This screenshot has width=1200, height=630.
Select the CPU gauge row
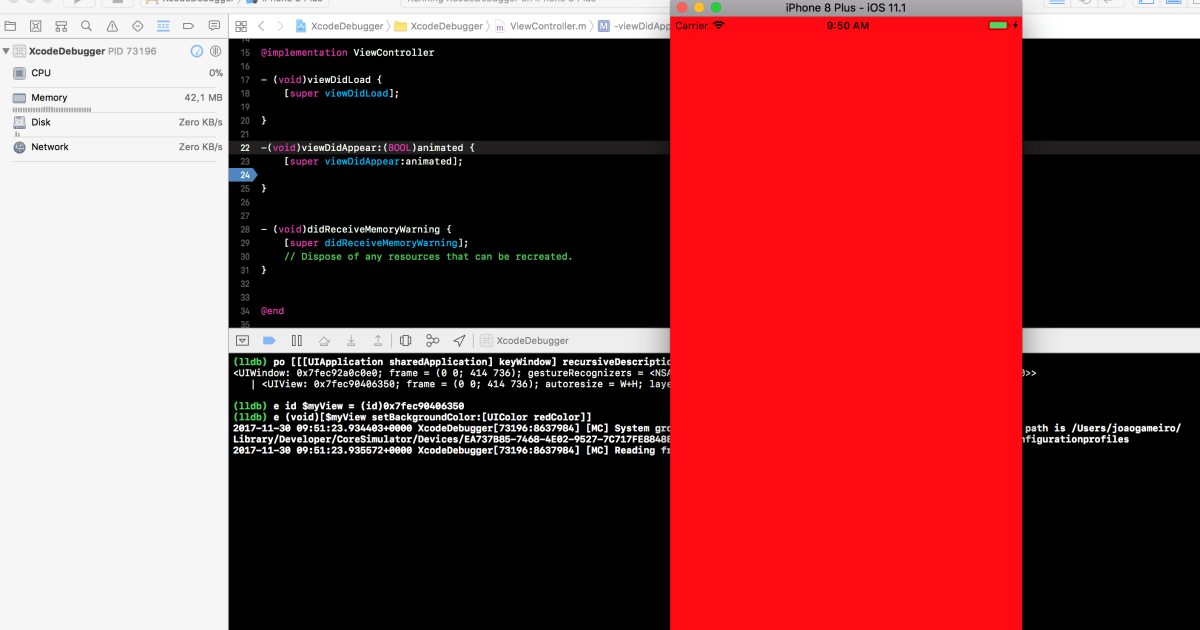click(114, 73)
